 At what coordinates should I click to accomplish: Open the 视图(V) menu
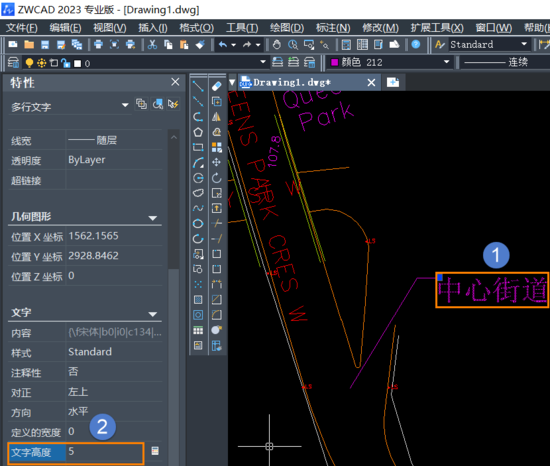pyautogui.click(x=109, y=27)
